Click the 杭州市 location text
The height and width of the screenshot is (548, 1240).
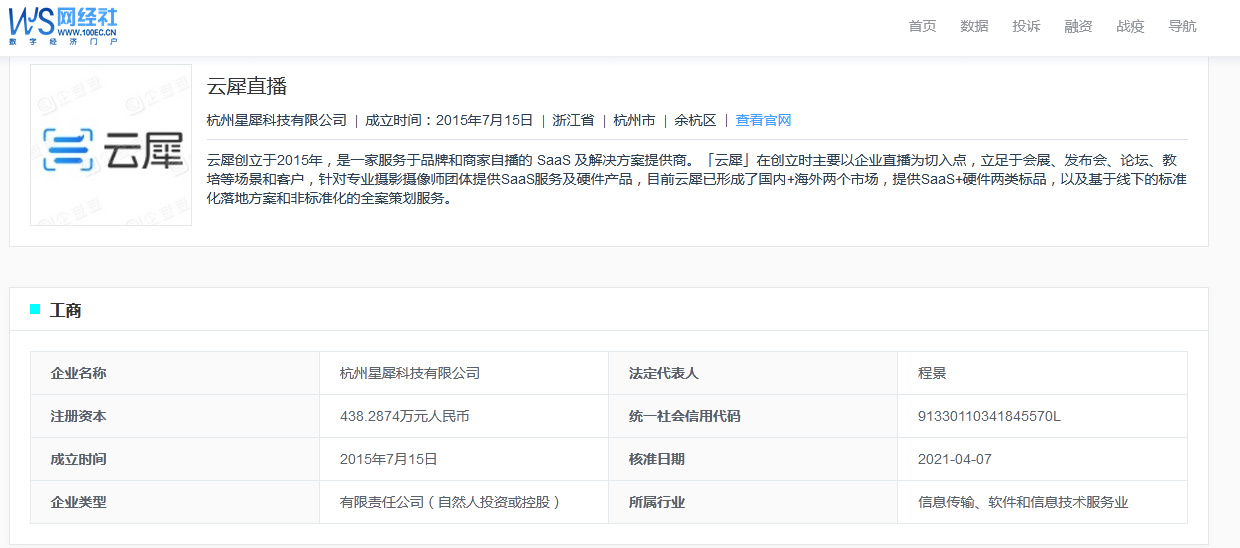coord(634,120)
